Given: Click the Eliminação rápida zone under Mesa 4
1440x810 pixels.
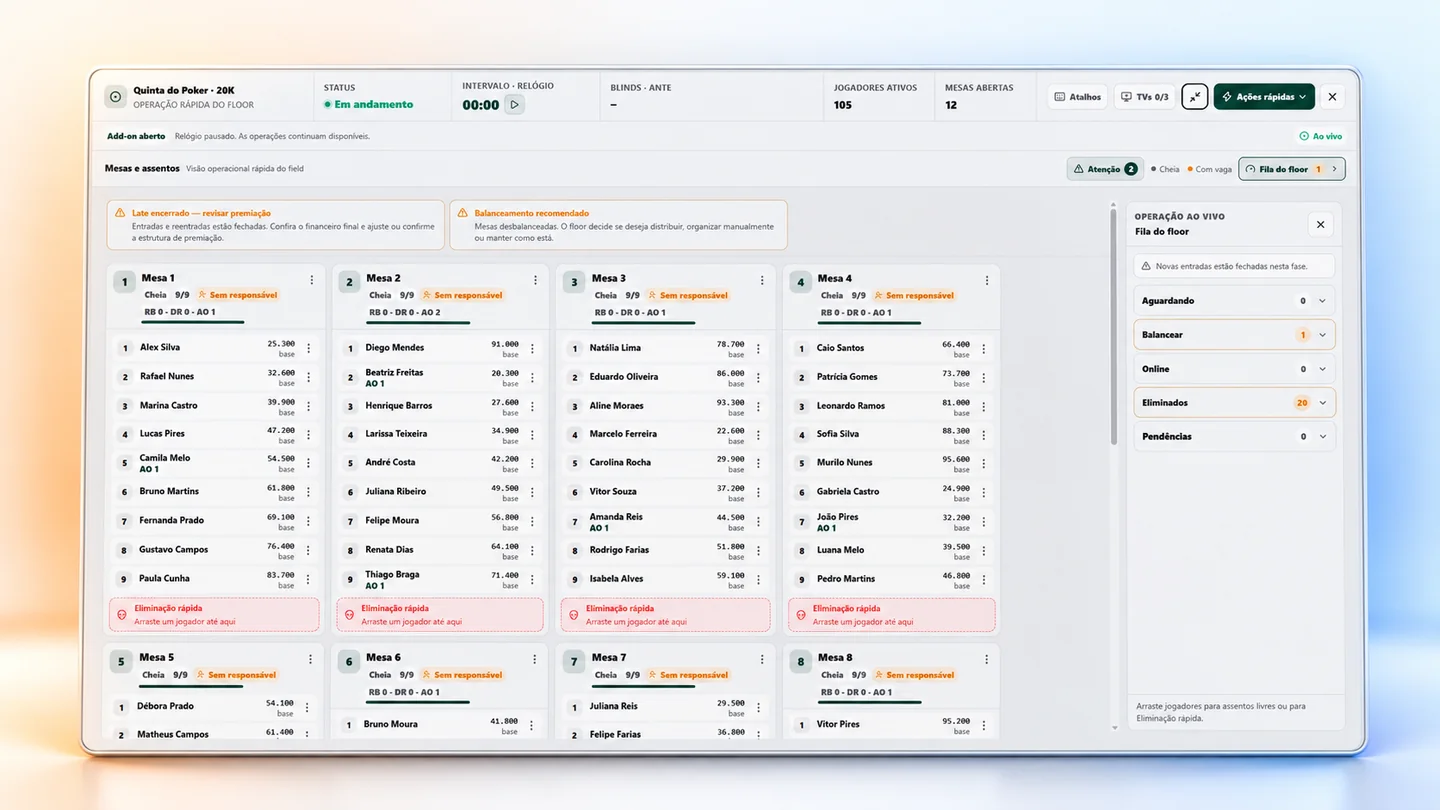Looking at the screenshot, I should (x=892, y=615).
